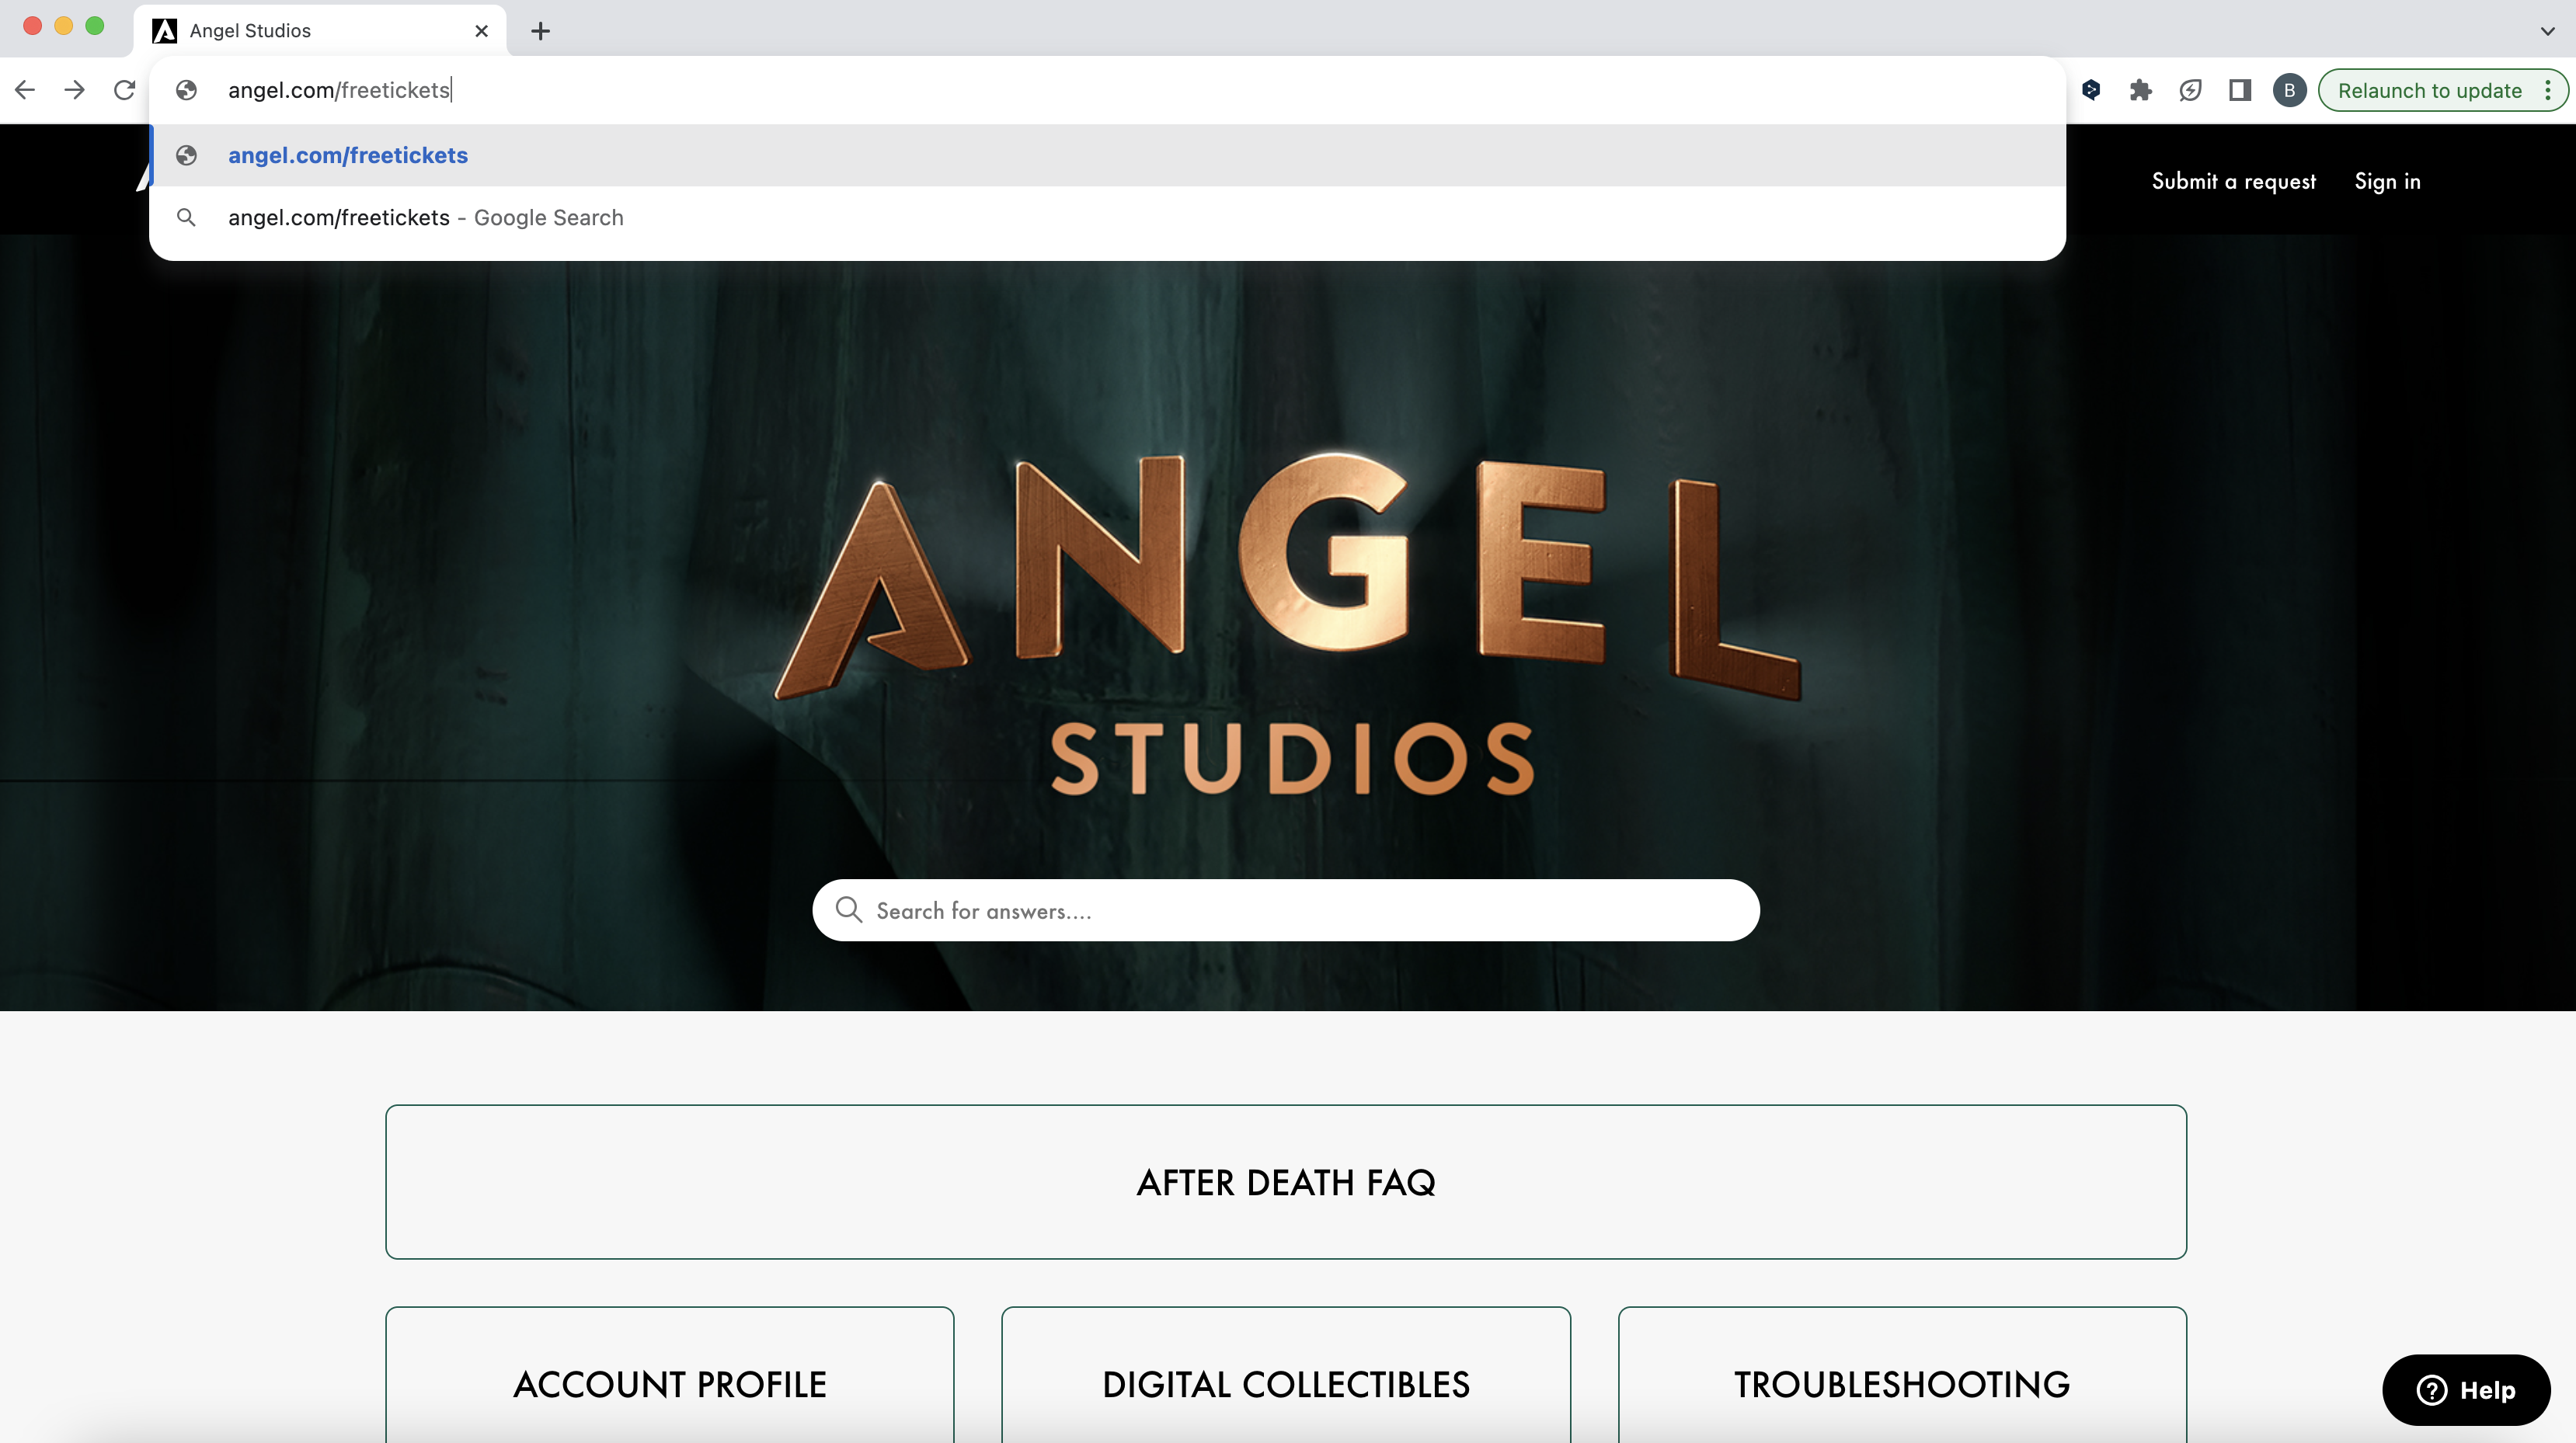Click the browser forward arrow
Screen dimensions: 2576x1443
pyautogui.click(x=74, y=90)
